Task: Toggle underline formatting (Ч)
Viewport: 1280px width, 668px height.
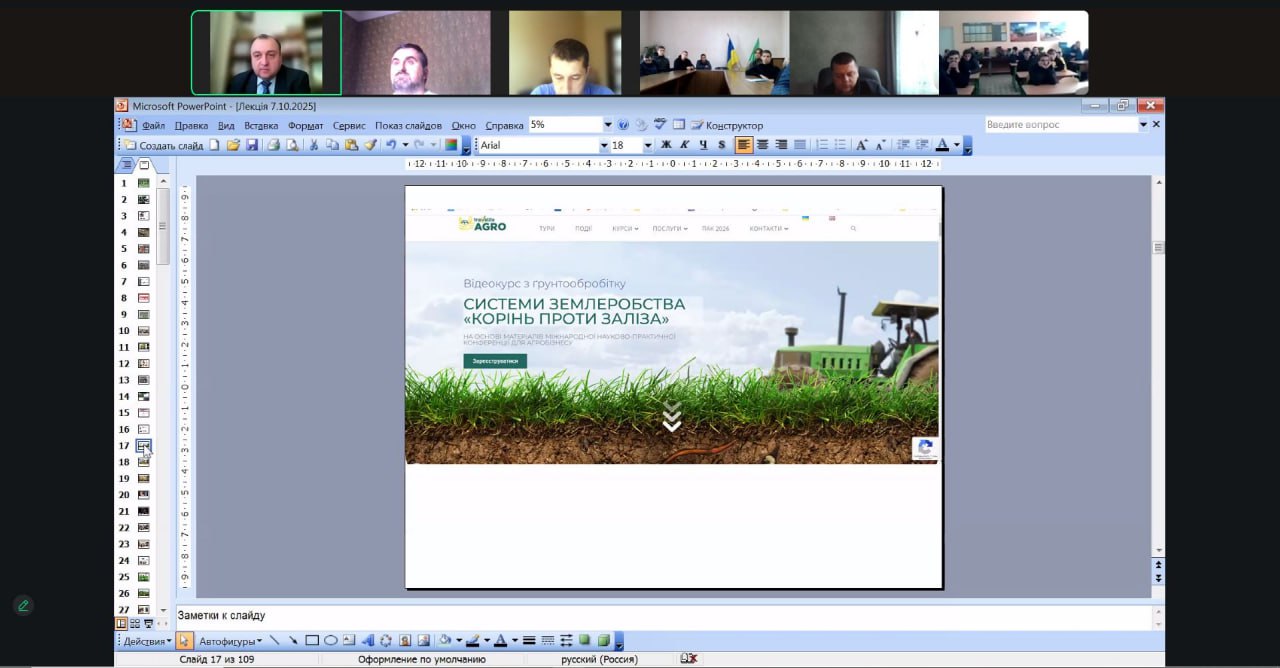Action: (703, 145)
